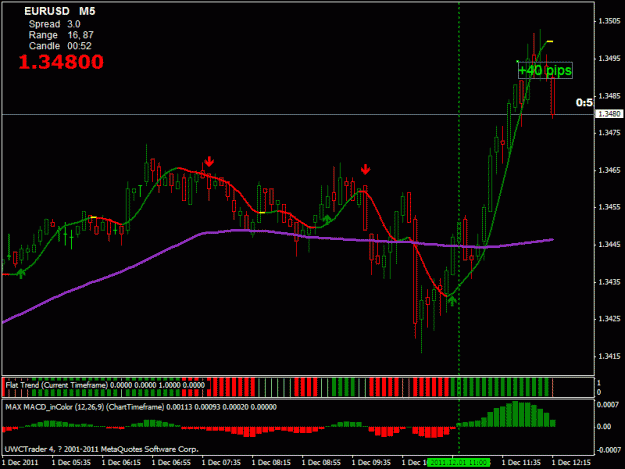Click the 1 Dec 12:15 time label

coord(571,463)
